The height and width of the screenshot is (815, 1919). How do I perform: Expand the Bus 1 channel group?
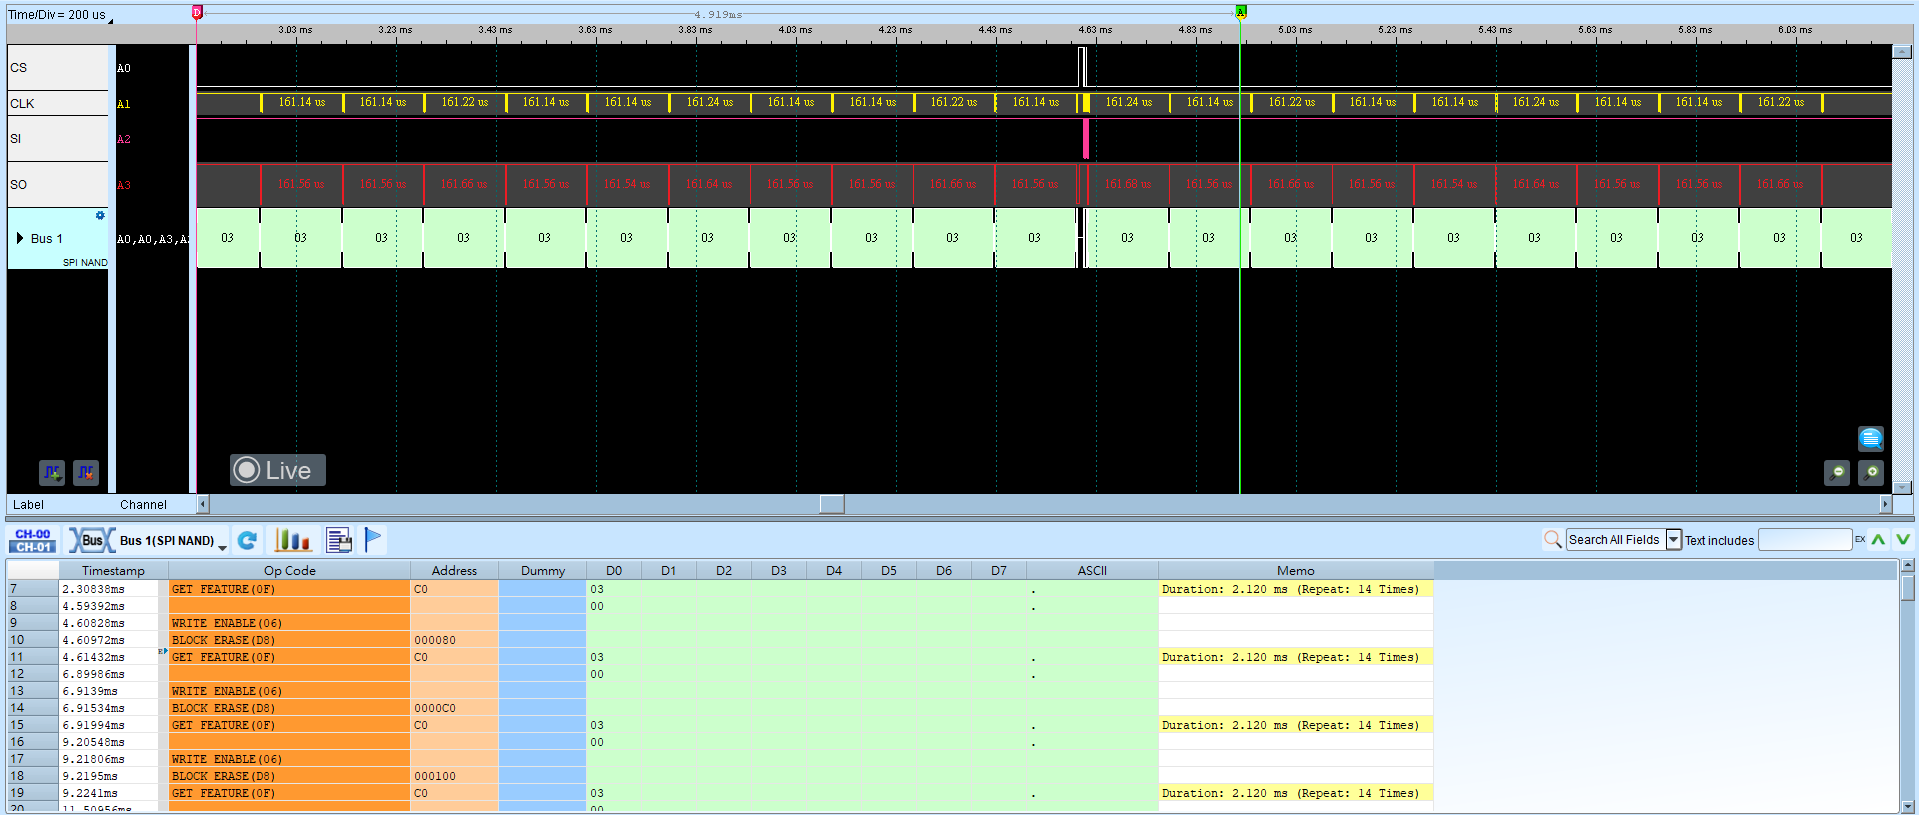tap(20, 238)
